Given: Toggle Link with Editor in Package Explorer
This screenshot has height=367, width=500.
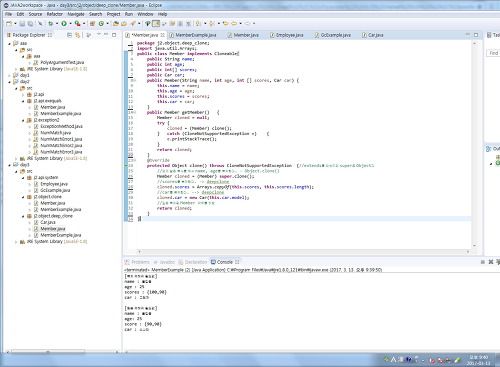Looking at the screenshot, I should [77, 35].
